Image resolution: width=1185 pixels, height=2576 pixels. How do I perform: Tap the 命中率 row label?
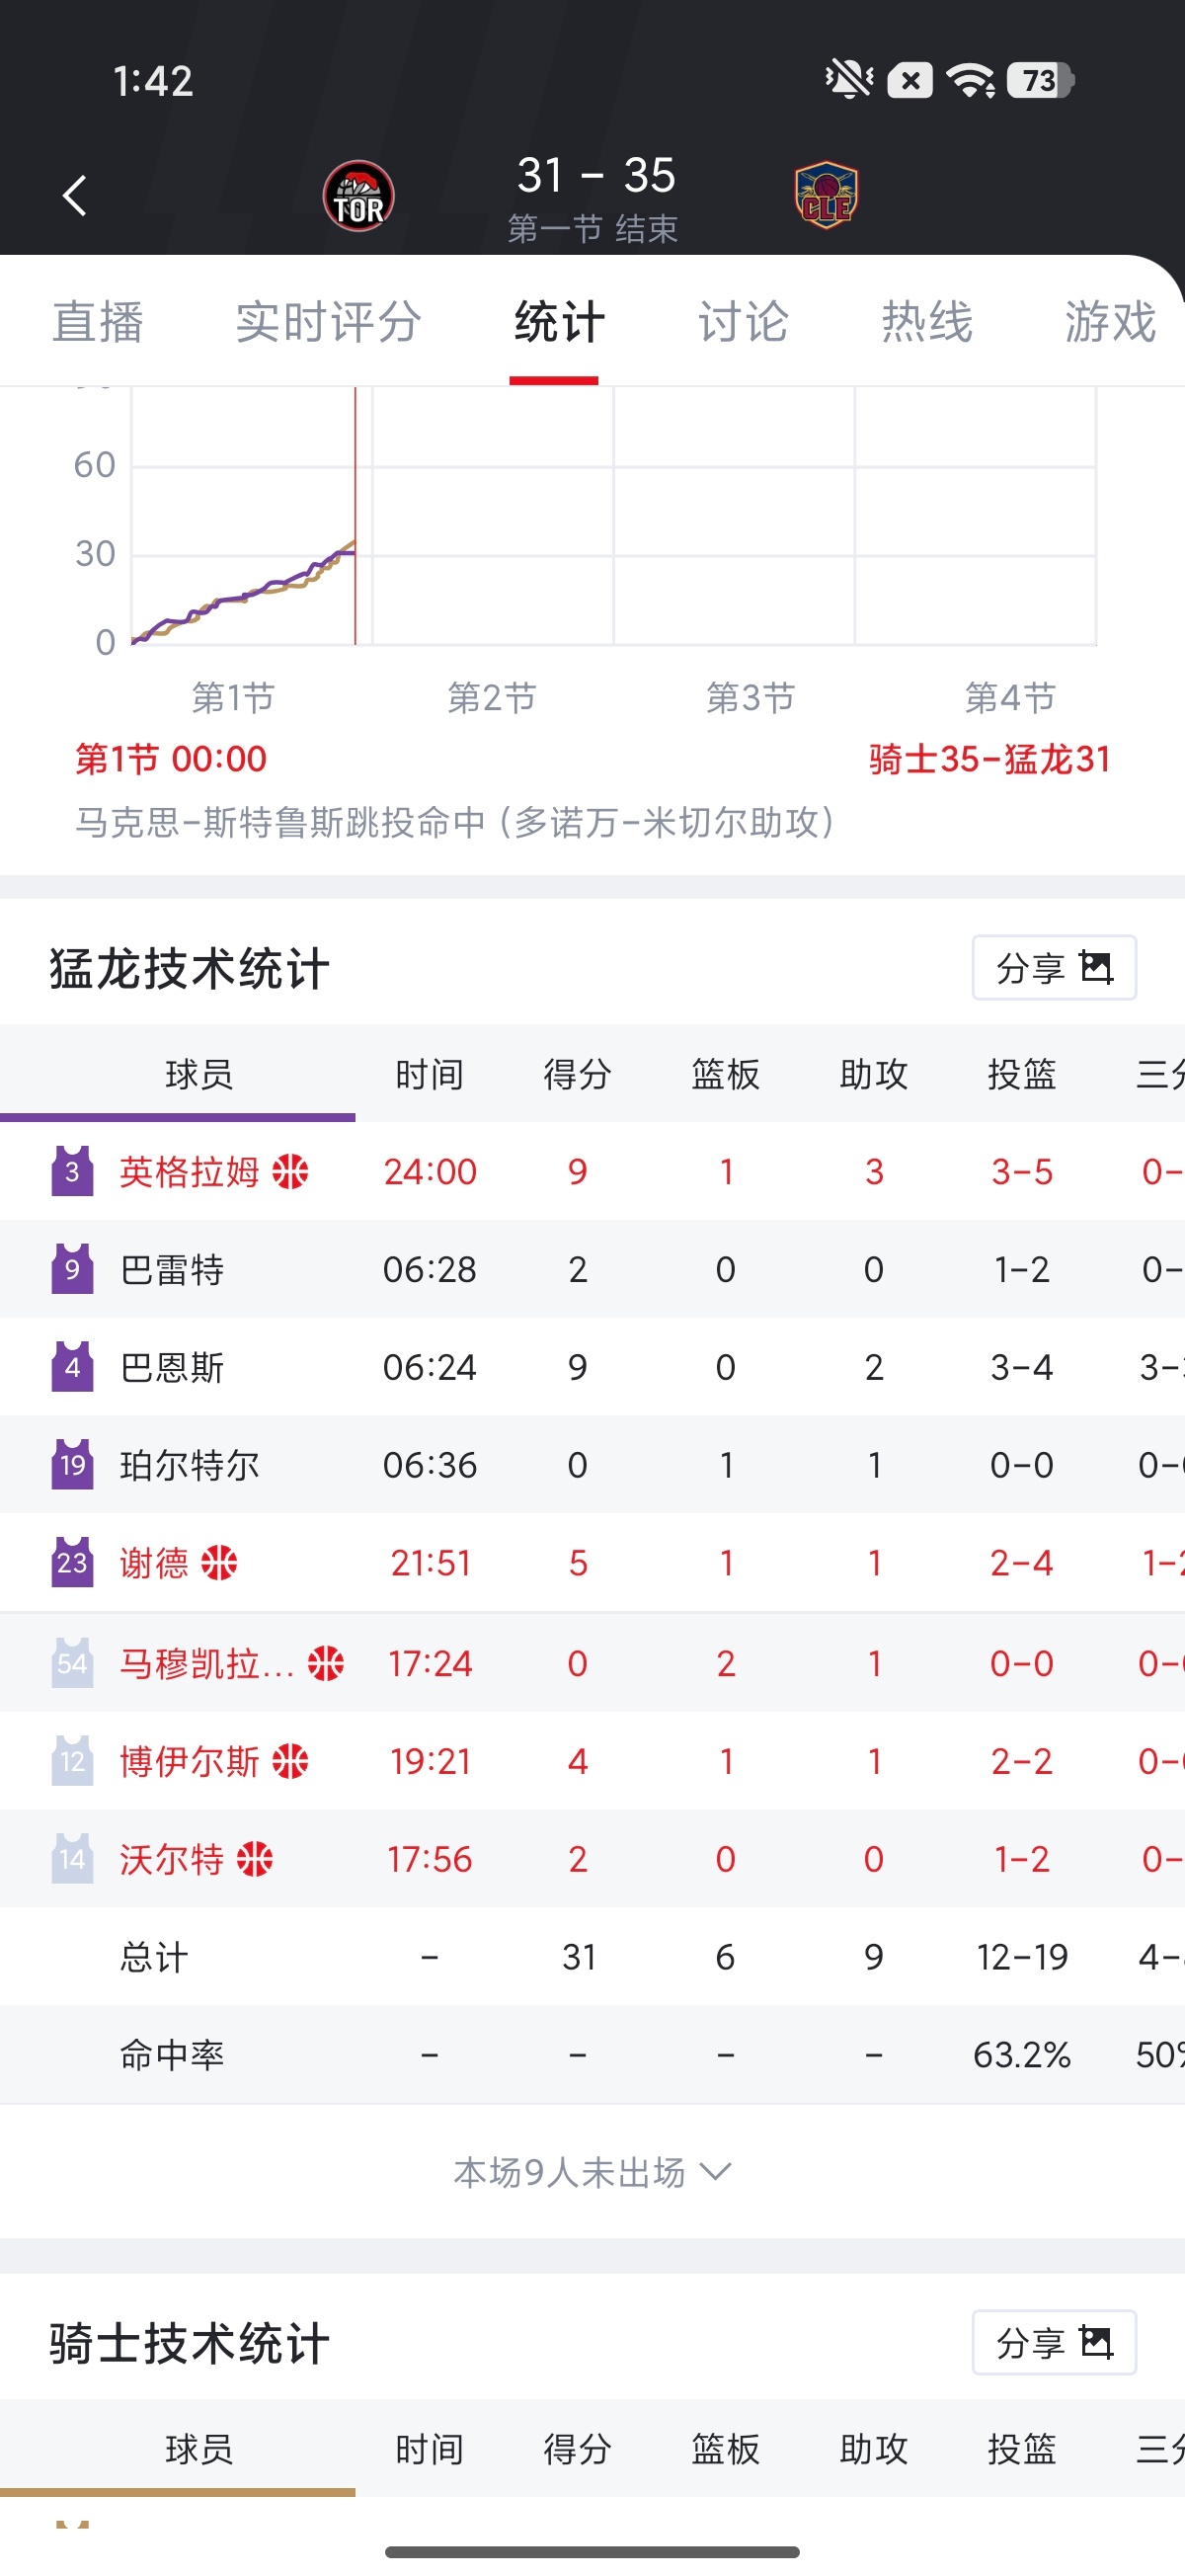pyautogui.click(x=172, y=2055)
